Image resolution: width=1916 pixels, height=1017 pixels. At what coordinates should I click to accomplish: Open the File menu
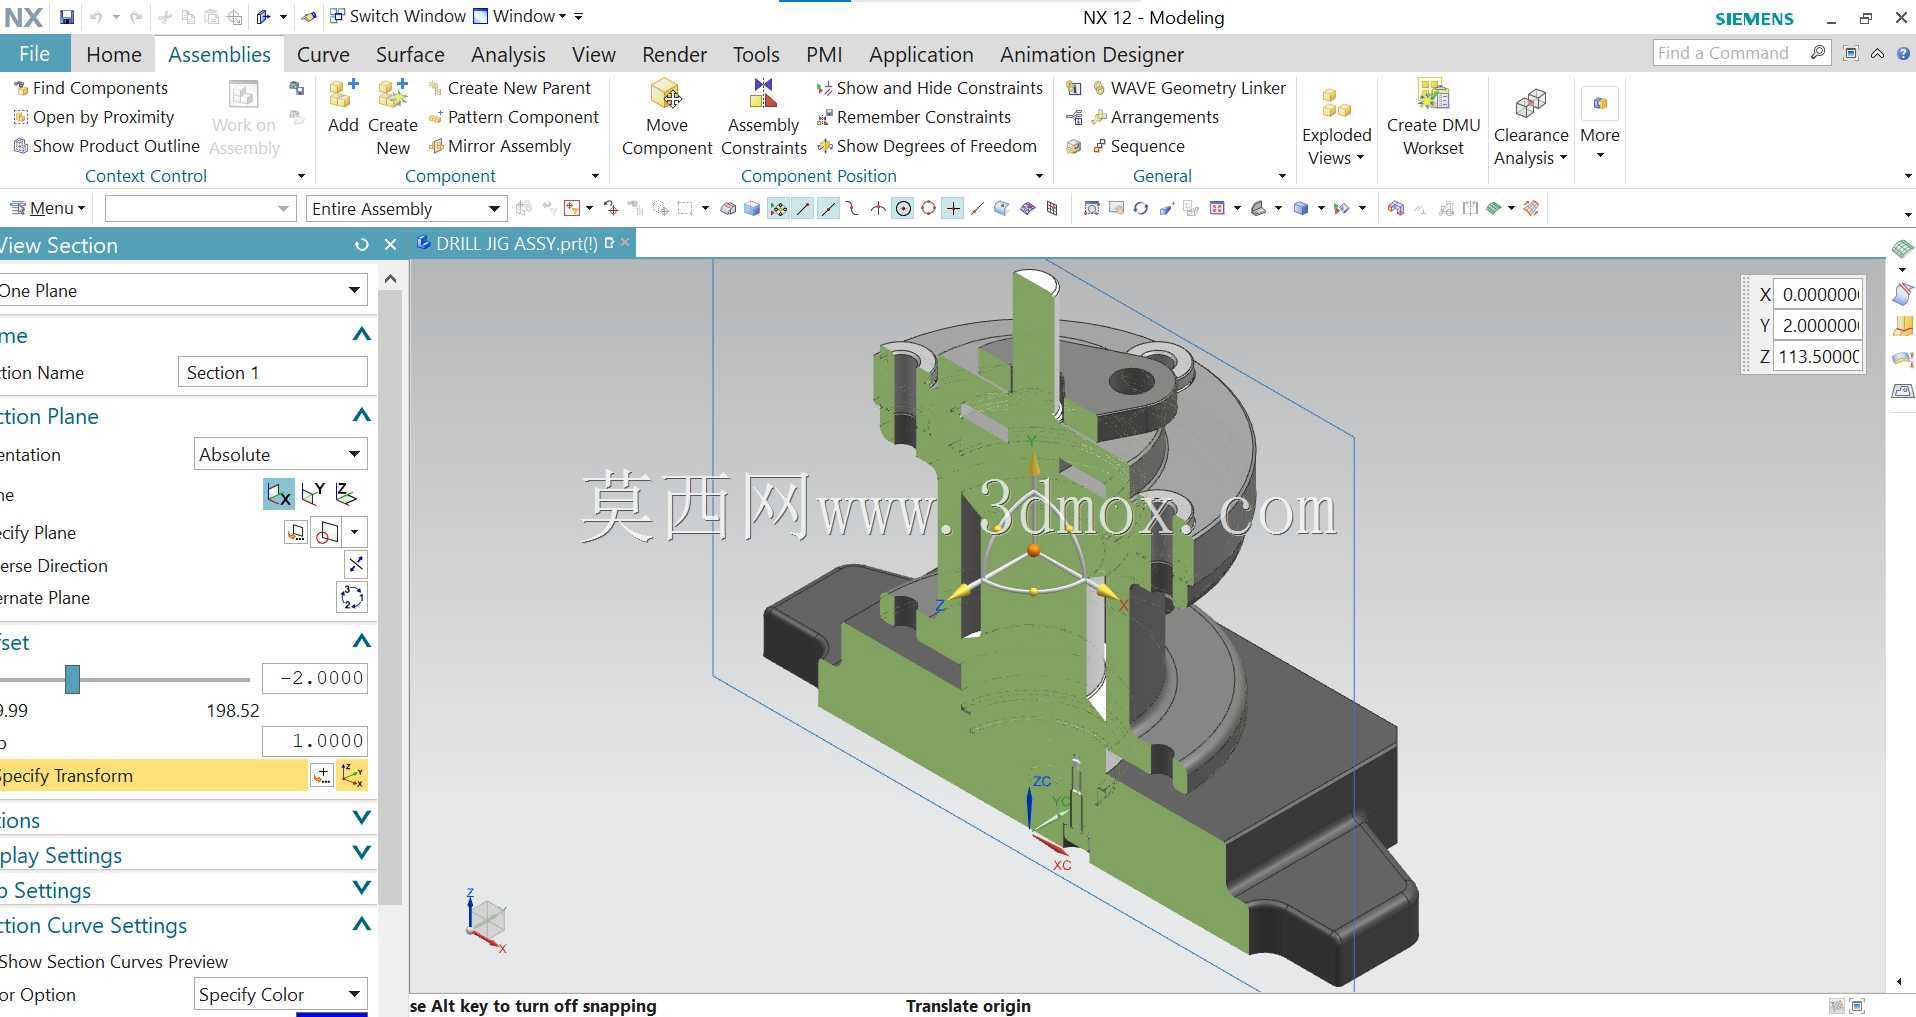(x=34, y=54)
